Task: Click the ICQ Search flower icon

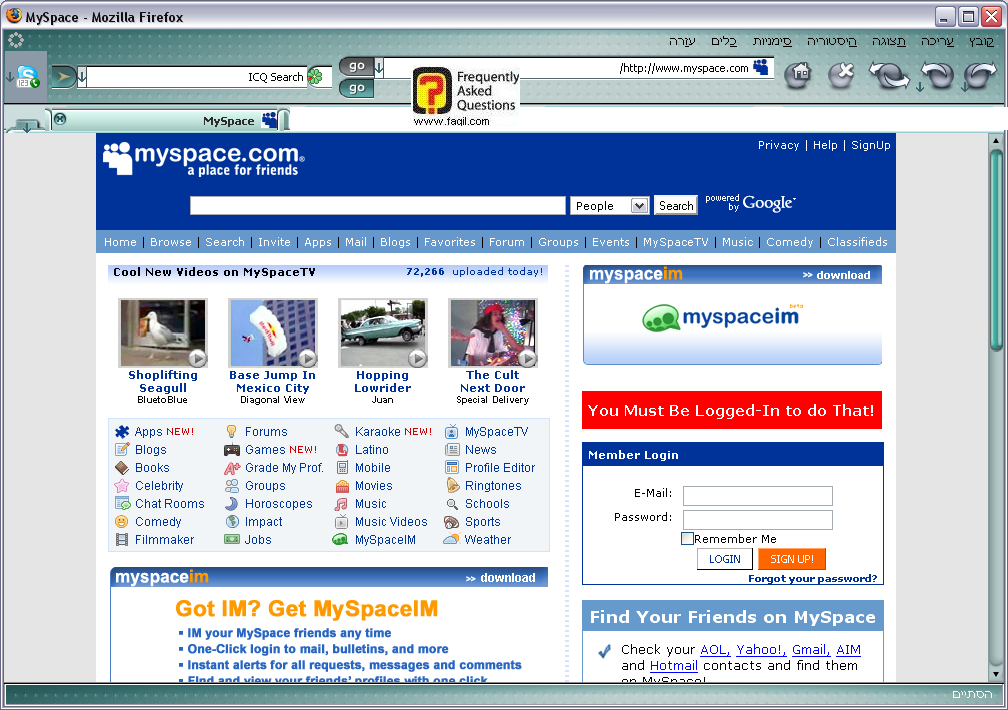Action: coord(315,77)
